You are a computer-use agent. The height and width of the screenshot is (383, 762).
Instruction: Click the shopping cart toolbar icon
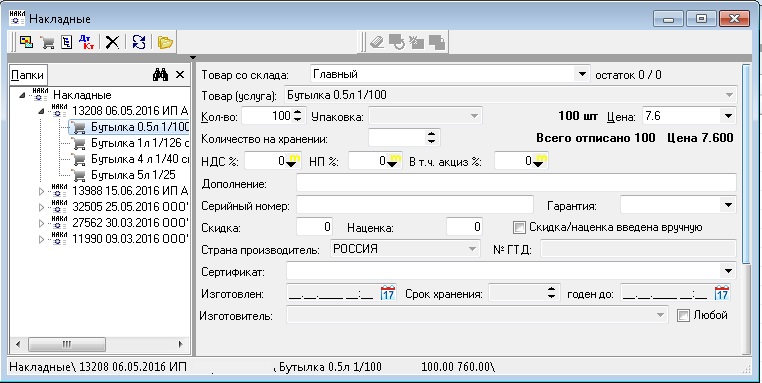coord(47,42)
